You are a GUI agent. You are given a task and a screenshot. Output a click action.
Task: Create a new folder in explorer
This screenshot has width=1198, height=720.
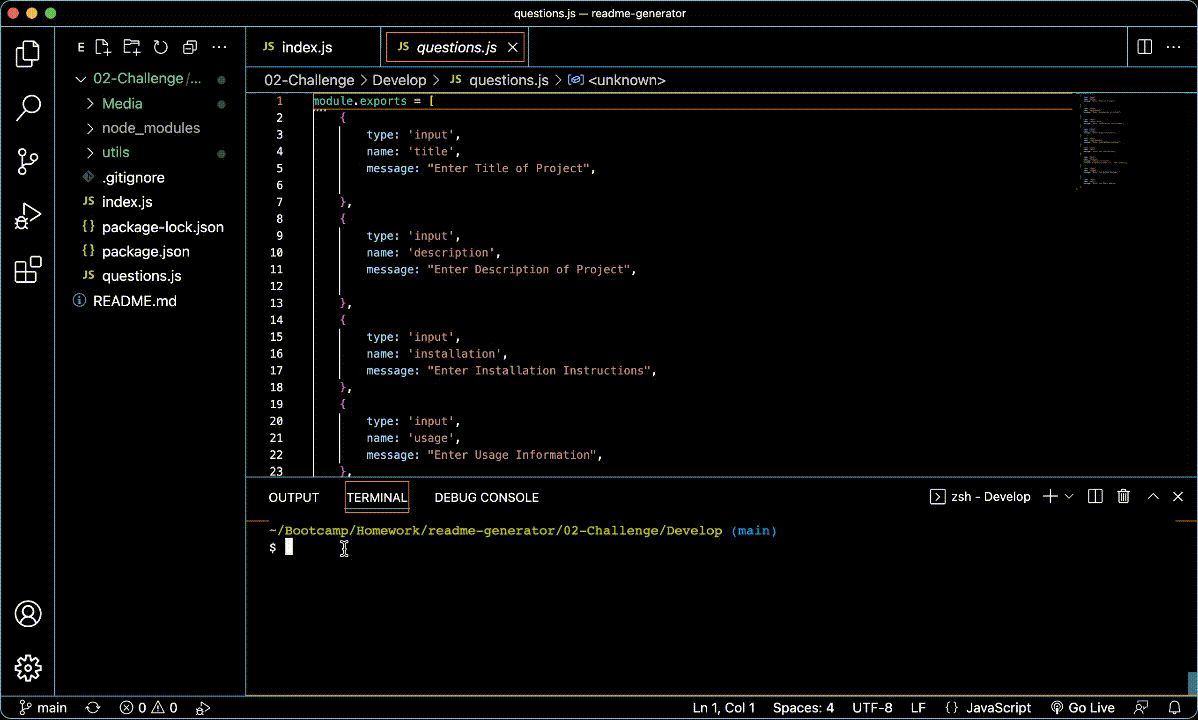(x=131, y=47)
